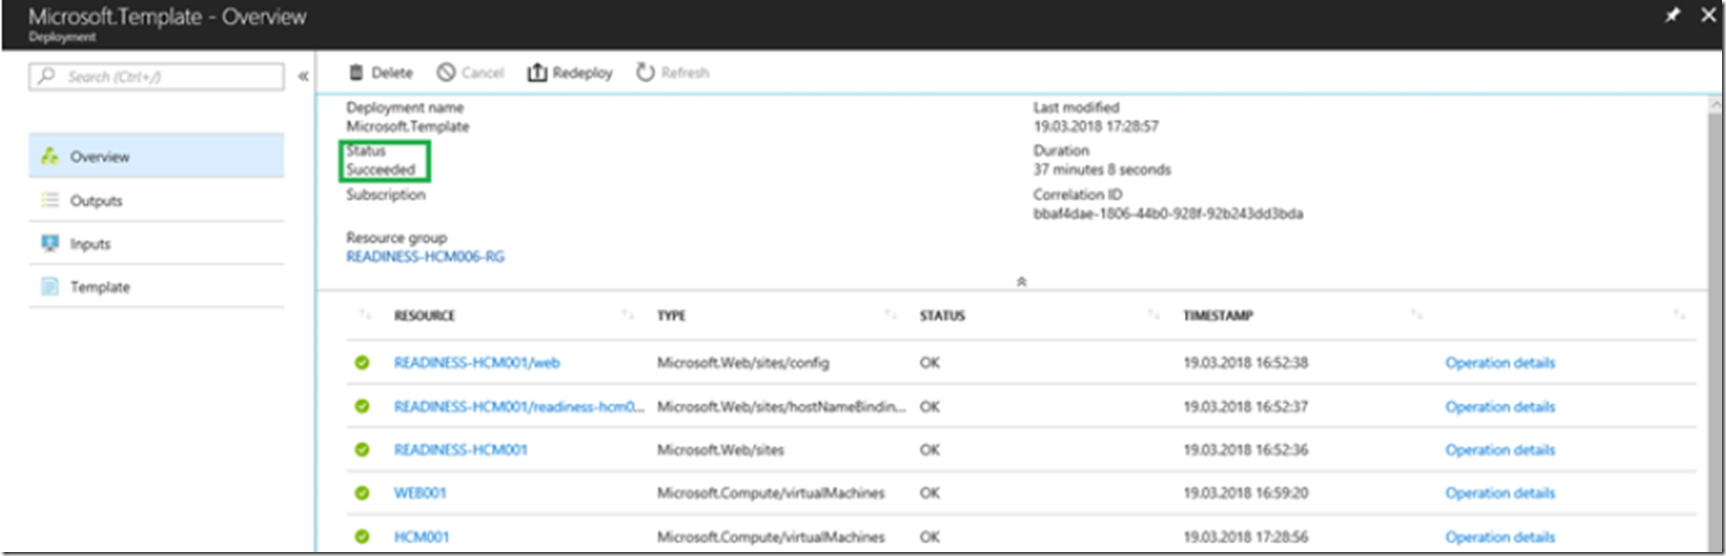Click green check icon for HCM001 row
This screenshot has height=556, width=1726.
click(362, 537)
